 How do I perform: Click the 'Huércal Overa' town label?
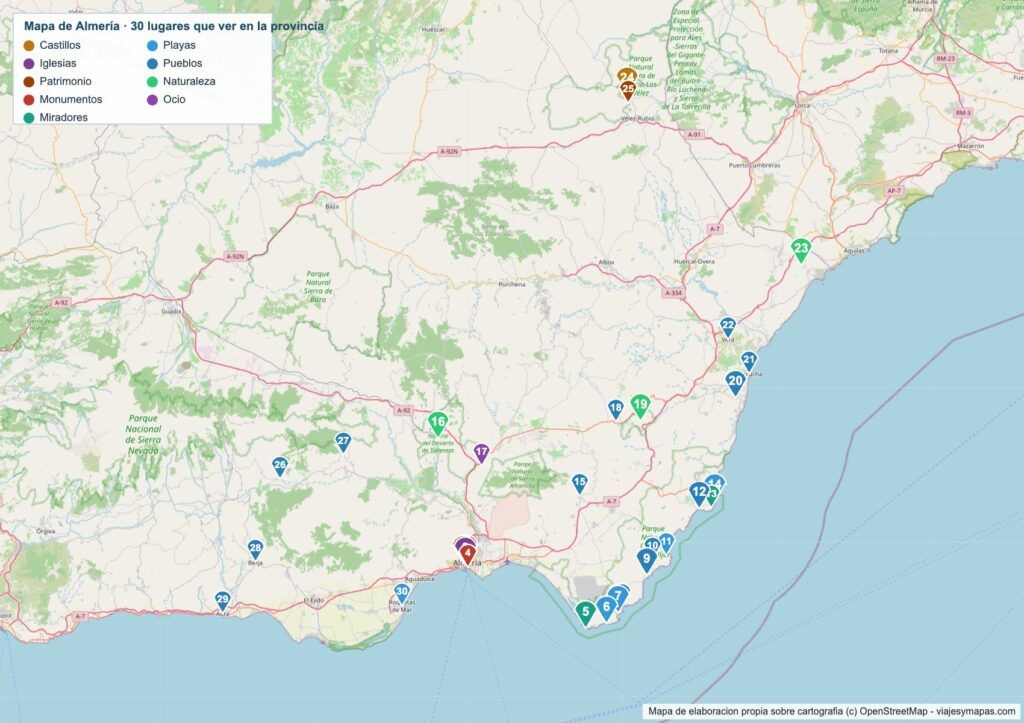click(694, 261)
